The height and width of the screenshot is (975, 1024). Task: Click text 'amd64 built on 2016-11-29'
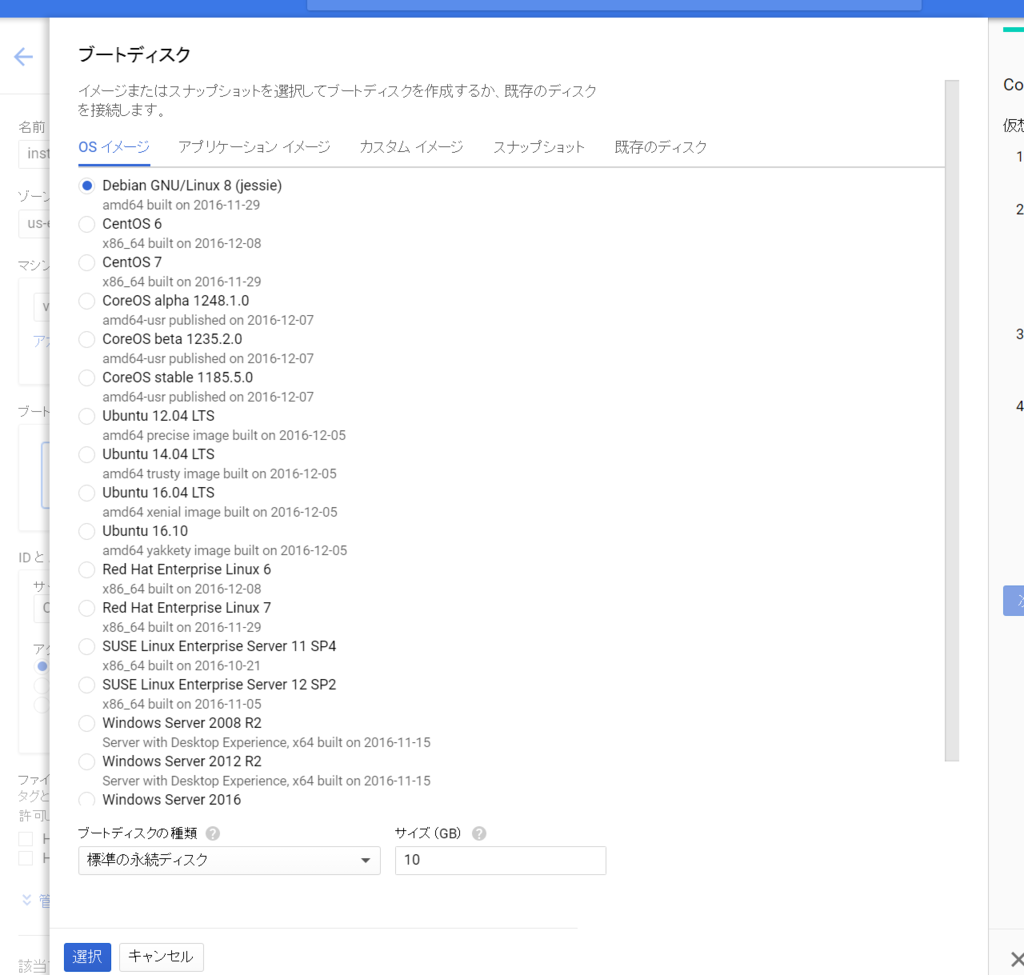tap(181, 205)
